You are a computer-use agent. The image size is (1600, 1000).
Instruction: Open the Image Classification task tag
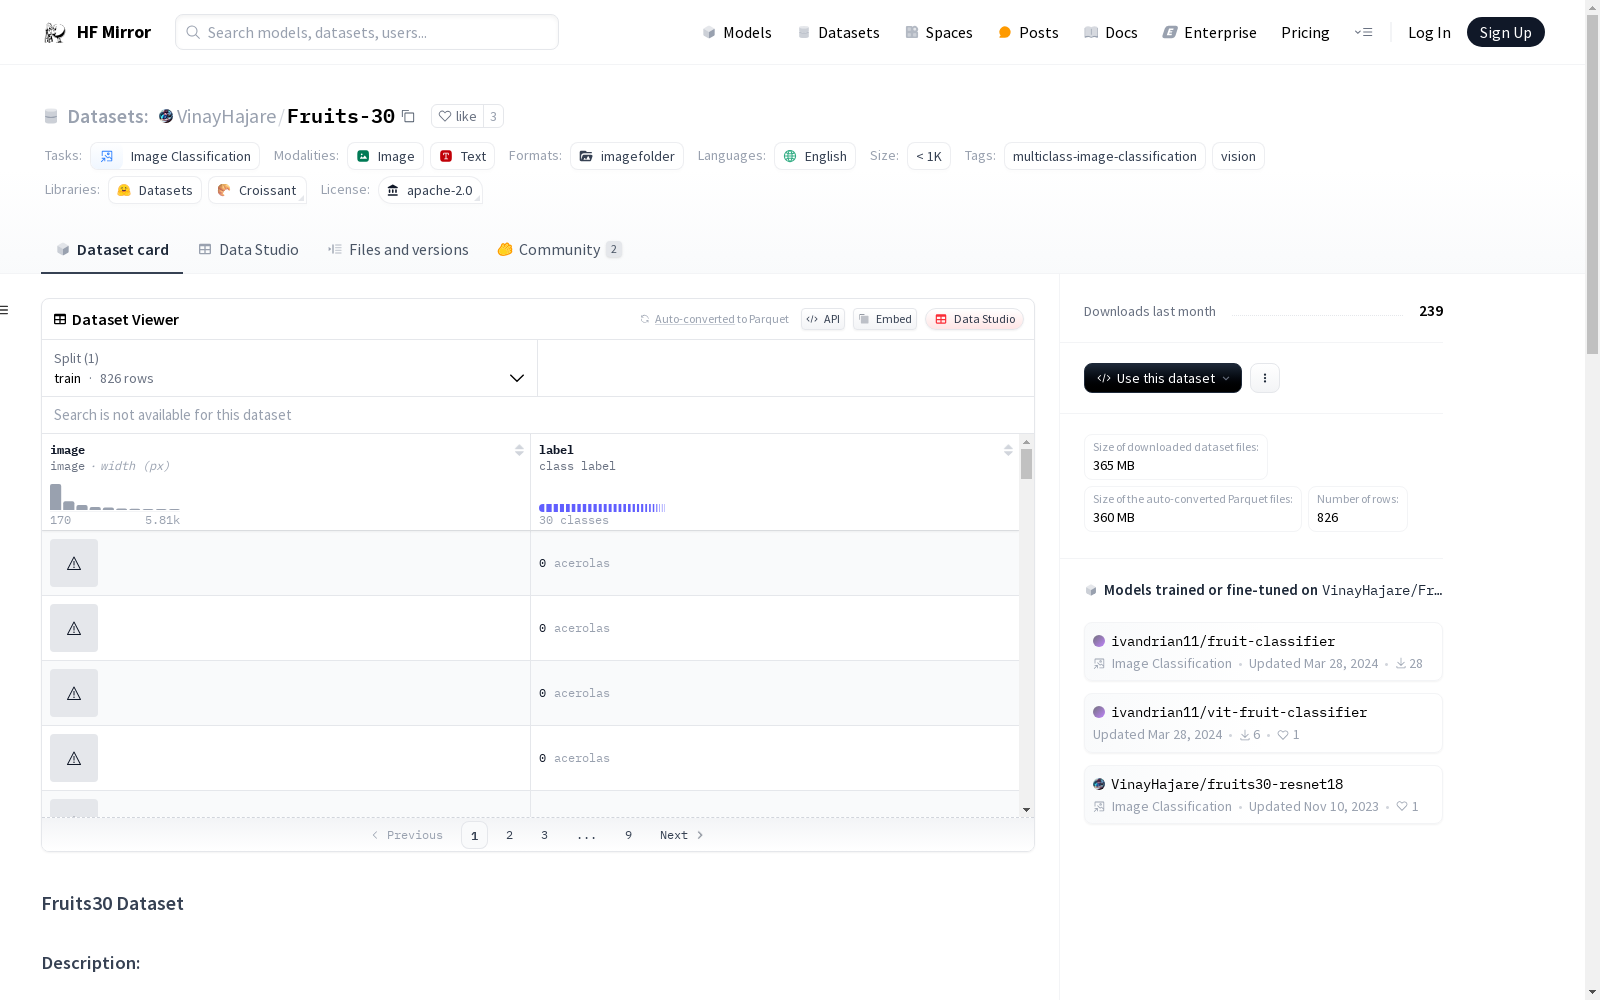pyautogui.click(x=175, y=156)
